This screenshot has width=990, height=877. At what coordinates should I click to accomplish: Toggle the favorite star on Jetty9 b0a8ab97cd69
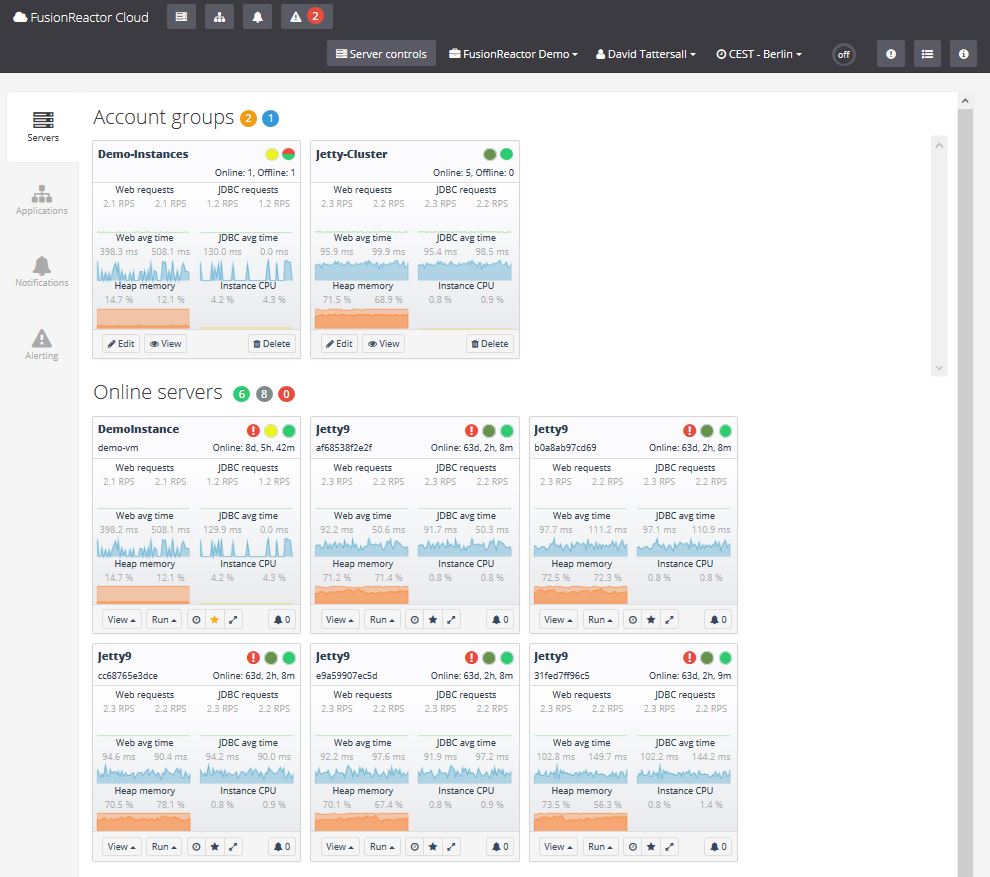pyautogui.click(x=651, y=619)
